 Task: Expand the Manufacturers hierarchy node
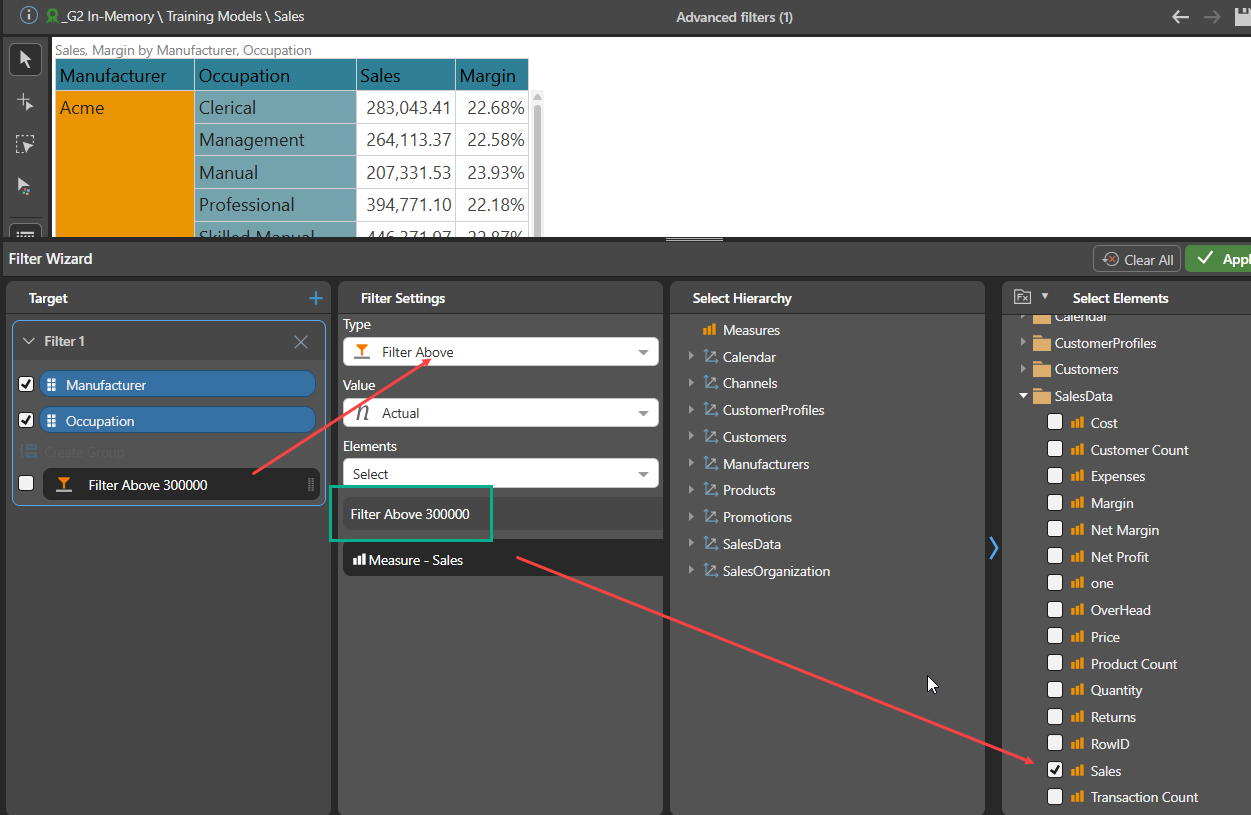690,464
